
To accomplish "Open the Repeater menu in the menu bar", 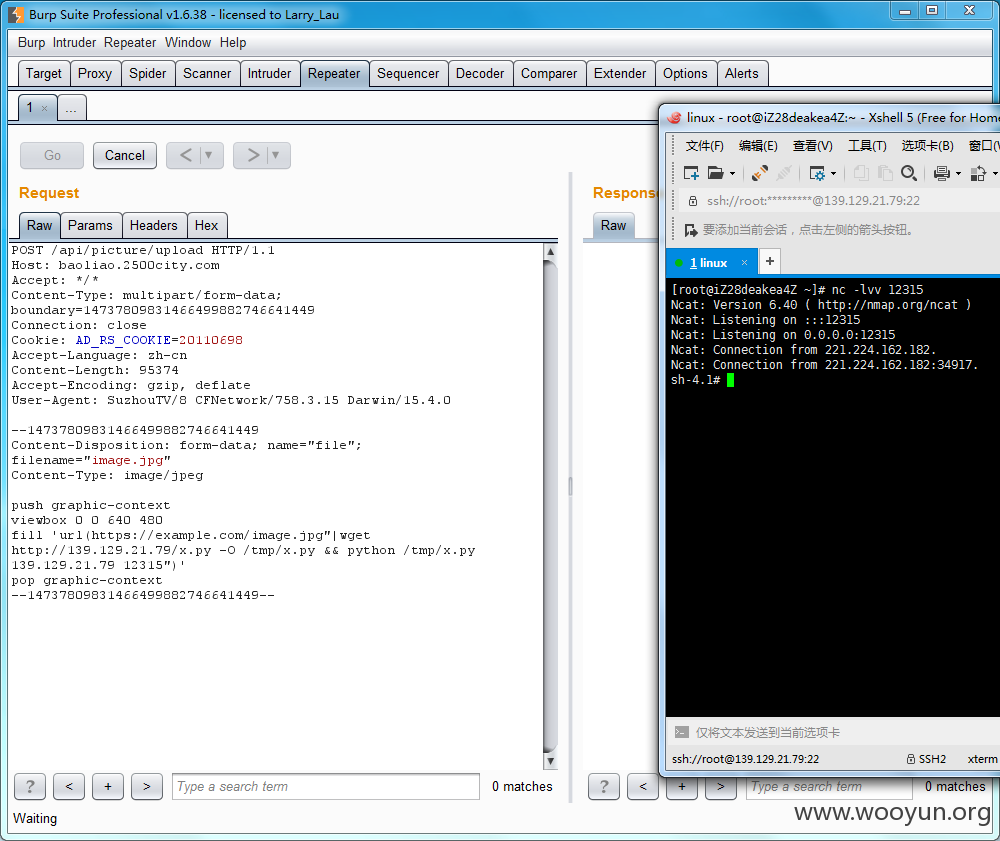I will (x=130, y=43).
